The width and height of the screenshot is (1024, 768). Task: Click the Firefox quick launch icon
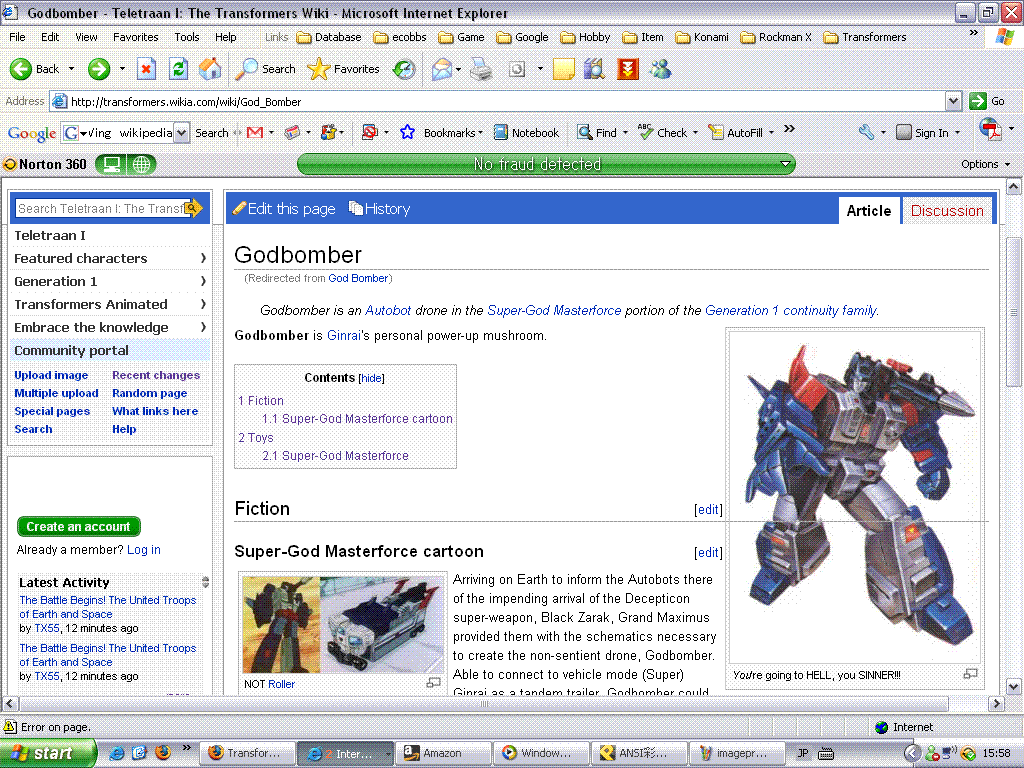point(163,752)
